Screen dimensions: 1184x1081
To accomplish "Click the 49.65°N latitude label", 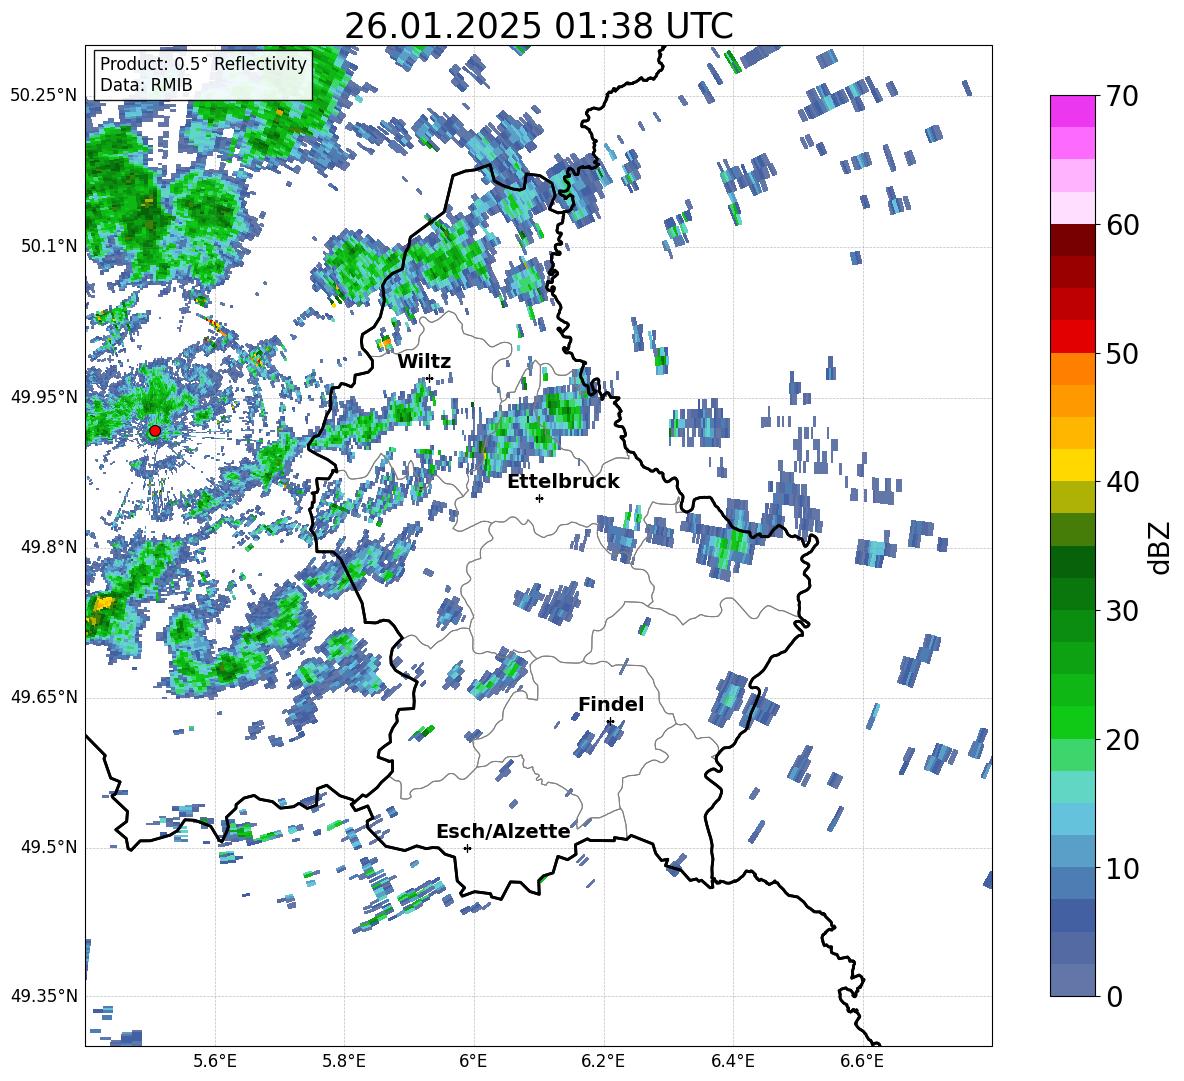I will coord(44,697).
